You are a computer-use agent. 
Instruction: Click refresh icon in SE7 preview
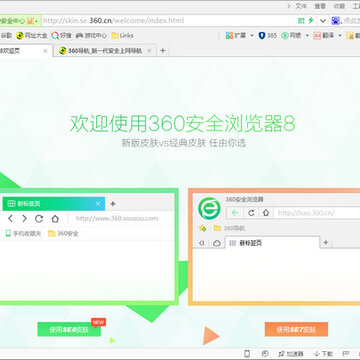coord(252,213)
